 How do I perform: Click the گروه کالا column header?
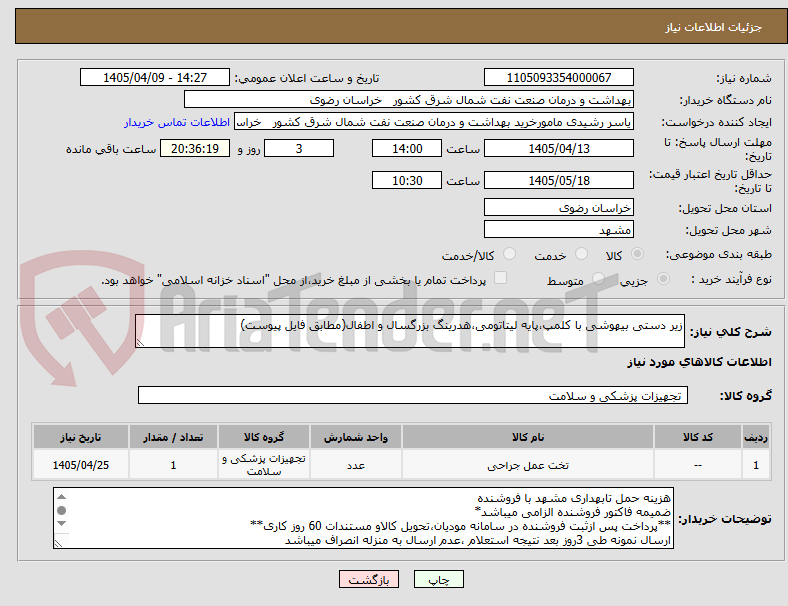(x=264, y=437)
